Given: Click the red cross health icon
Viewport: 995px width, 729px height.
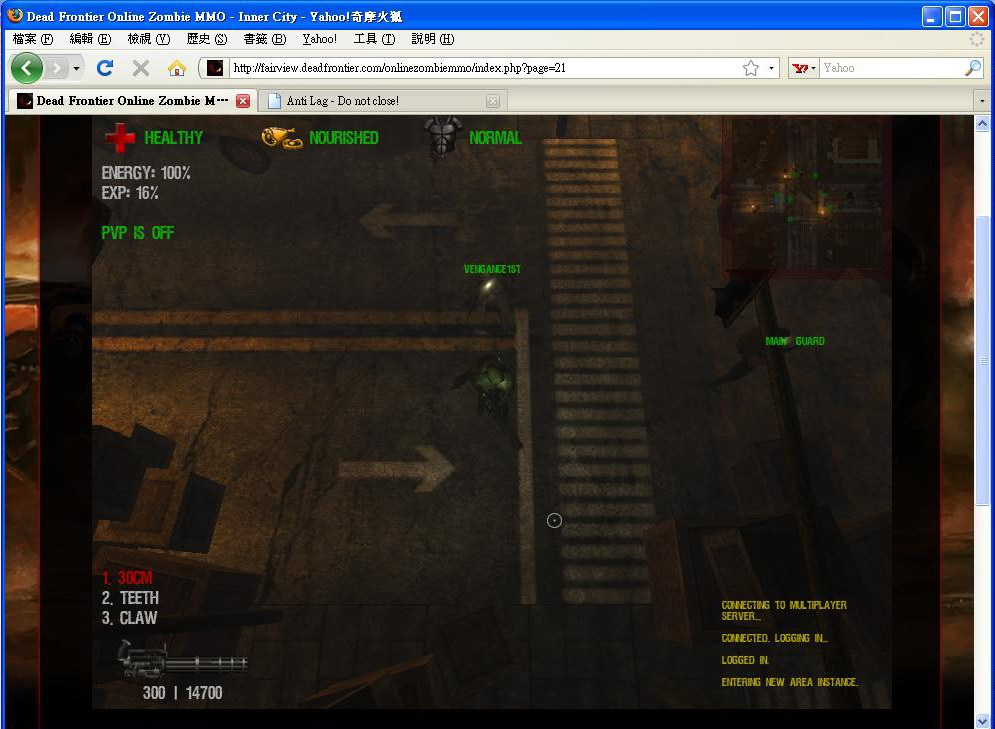Looking at the screenshot, I should pos(119,138).
